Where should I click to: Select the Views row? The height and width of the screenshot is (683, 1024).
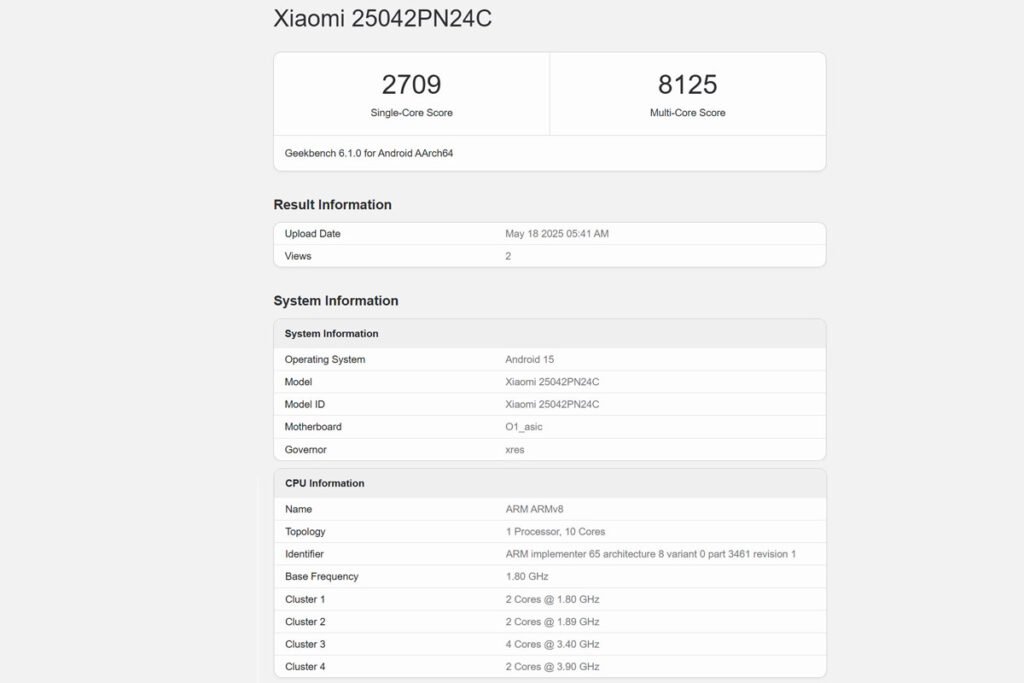click(x=549, y=256)
